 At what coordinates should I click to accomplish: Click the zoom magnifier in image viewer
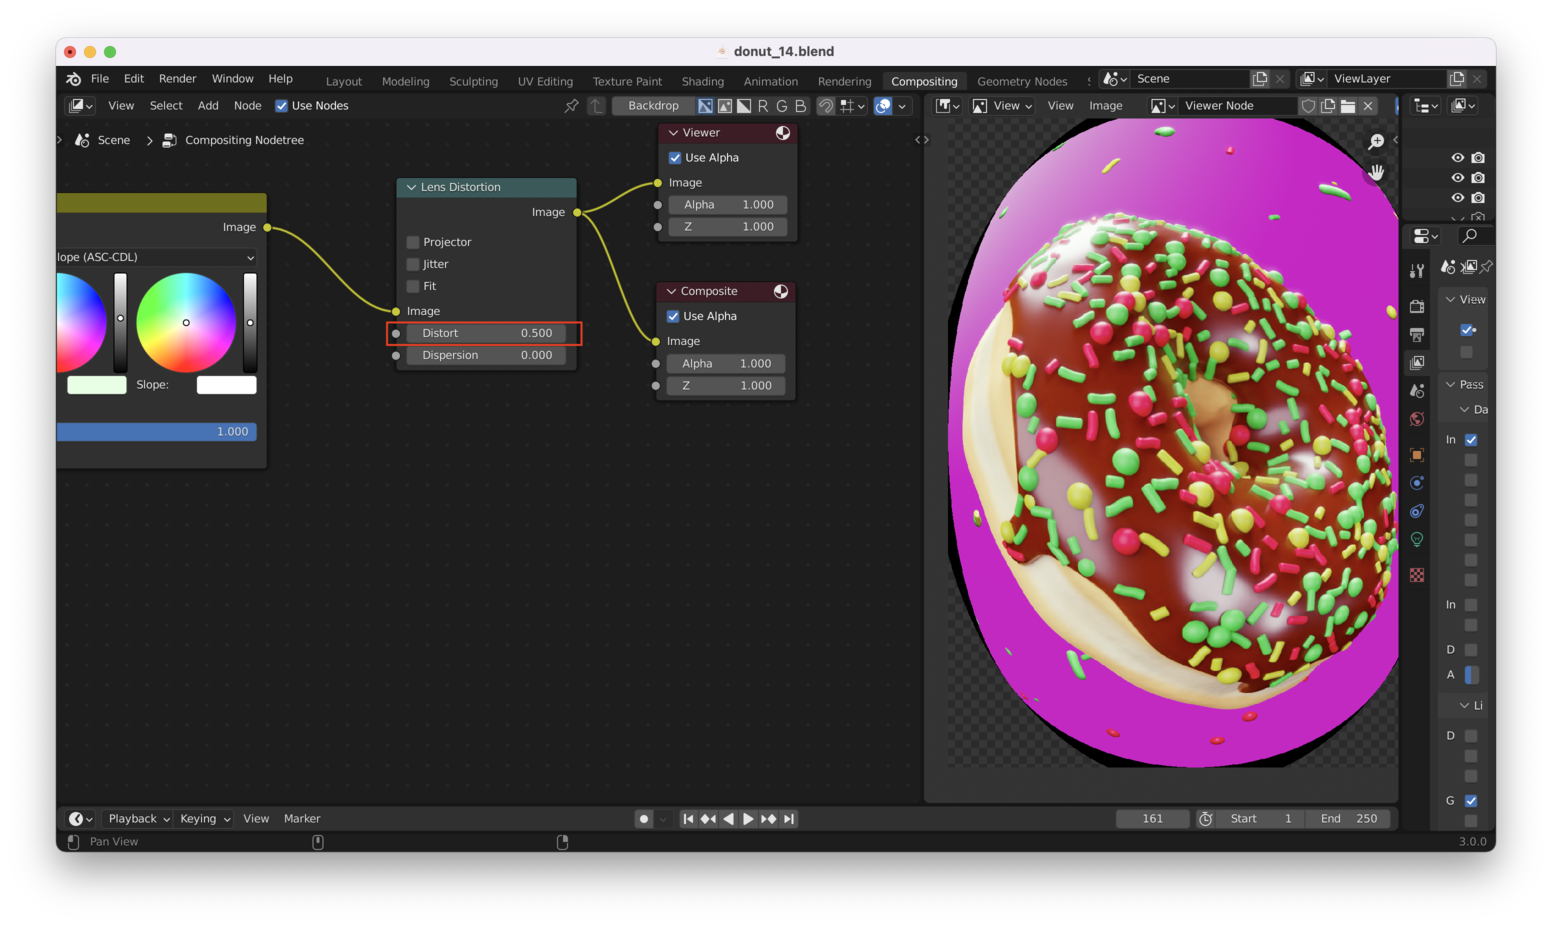[1376, 142]
